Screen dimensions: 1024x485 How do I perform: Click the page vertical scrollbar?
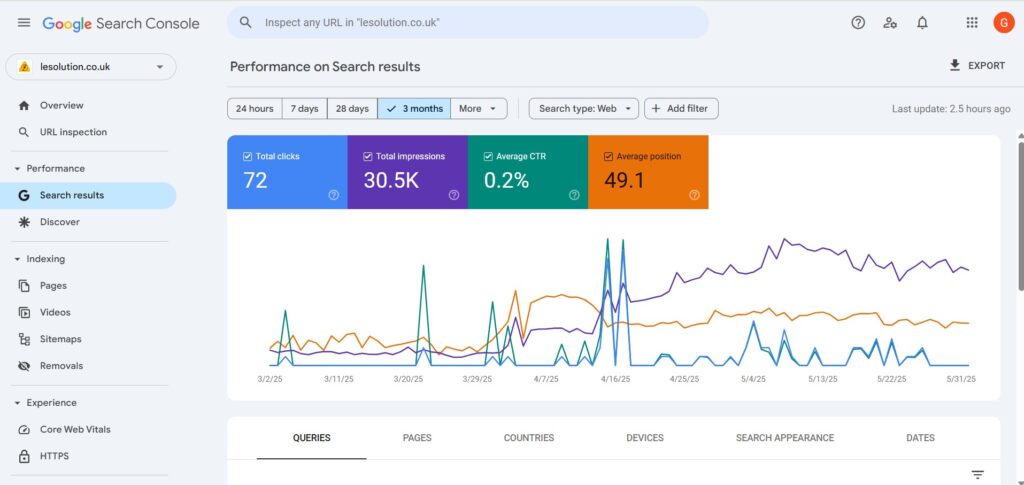(x=1021, y=215)
